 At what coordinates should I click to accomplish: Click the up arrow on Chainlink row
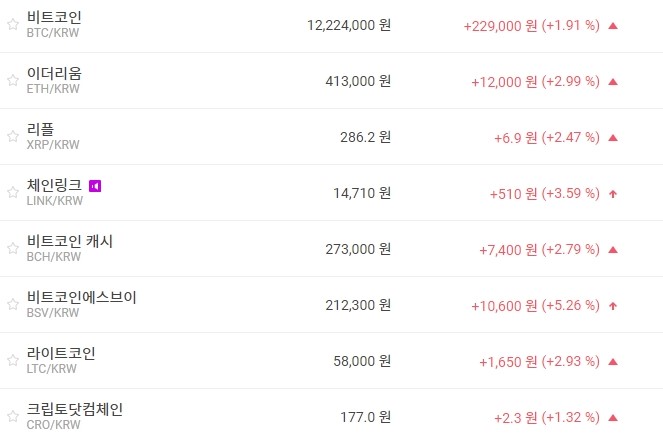[613, 193]
